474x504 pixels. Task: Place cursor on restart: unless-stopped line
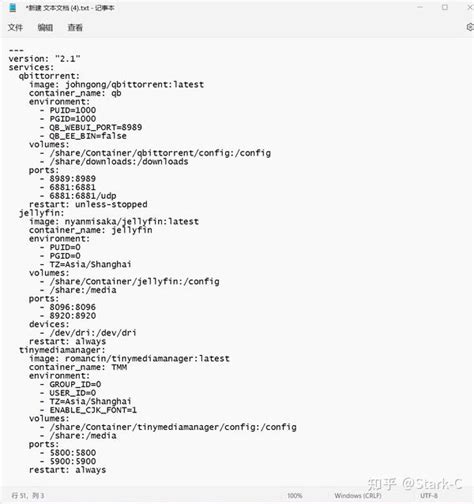88,204
